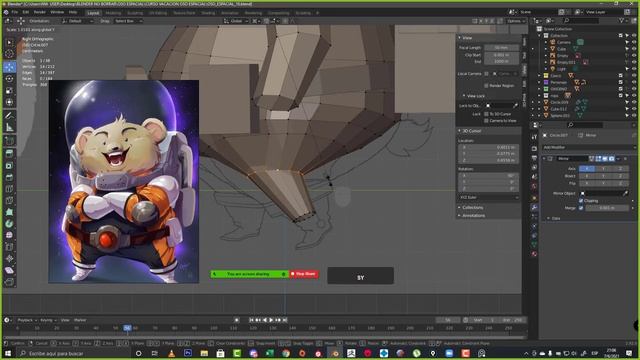The width and height of the screenshot is (640, 360).
Task: Open the outliner filter funnel icon
Action: 622,20
